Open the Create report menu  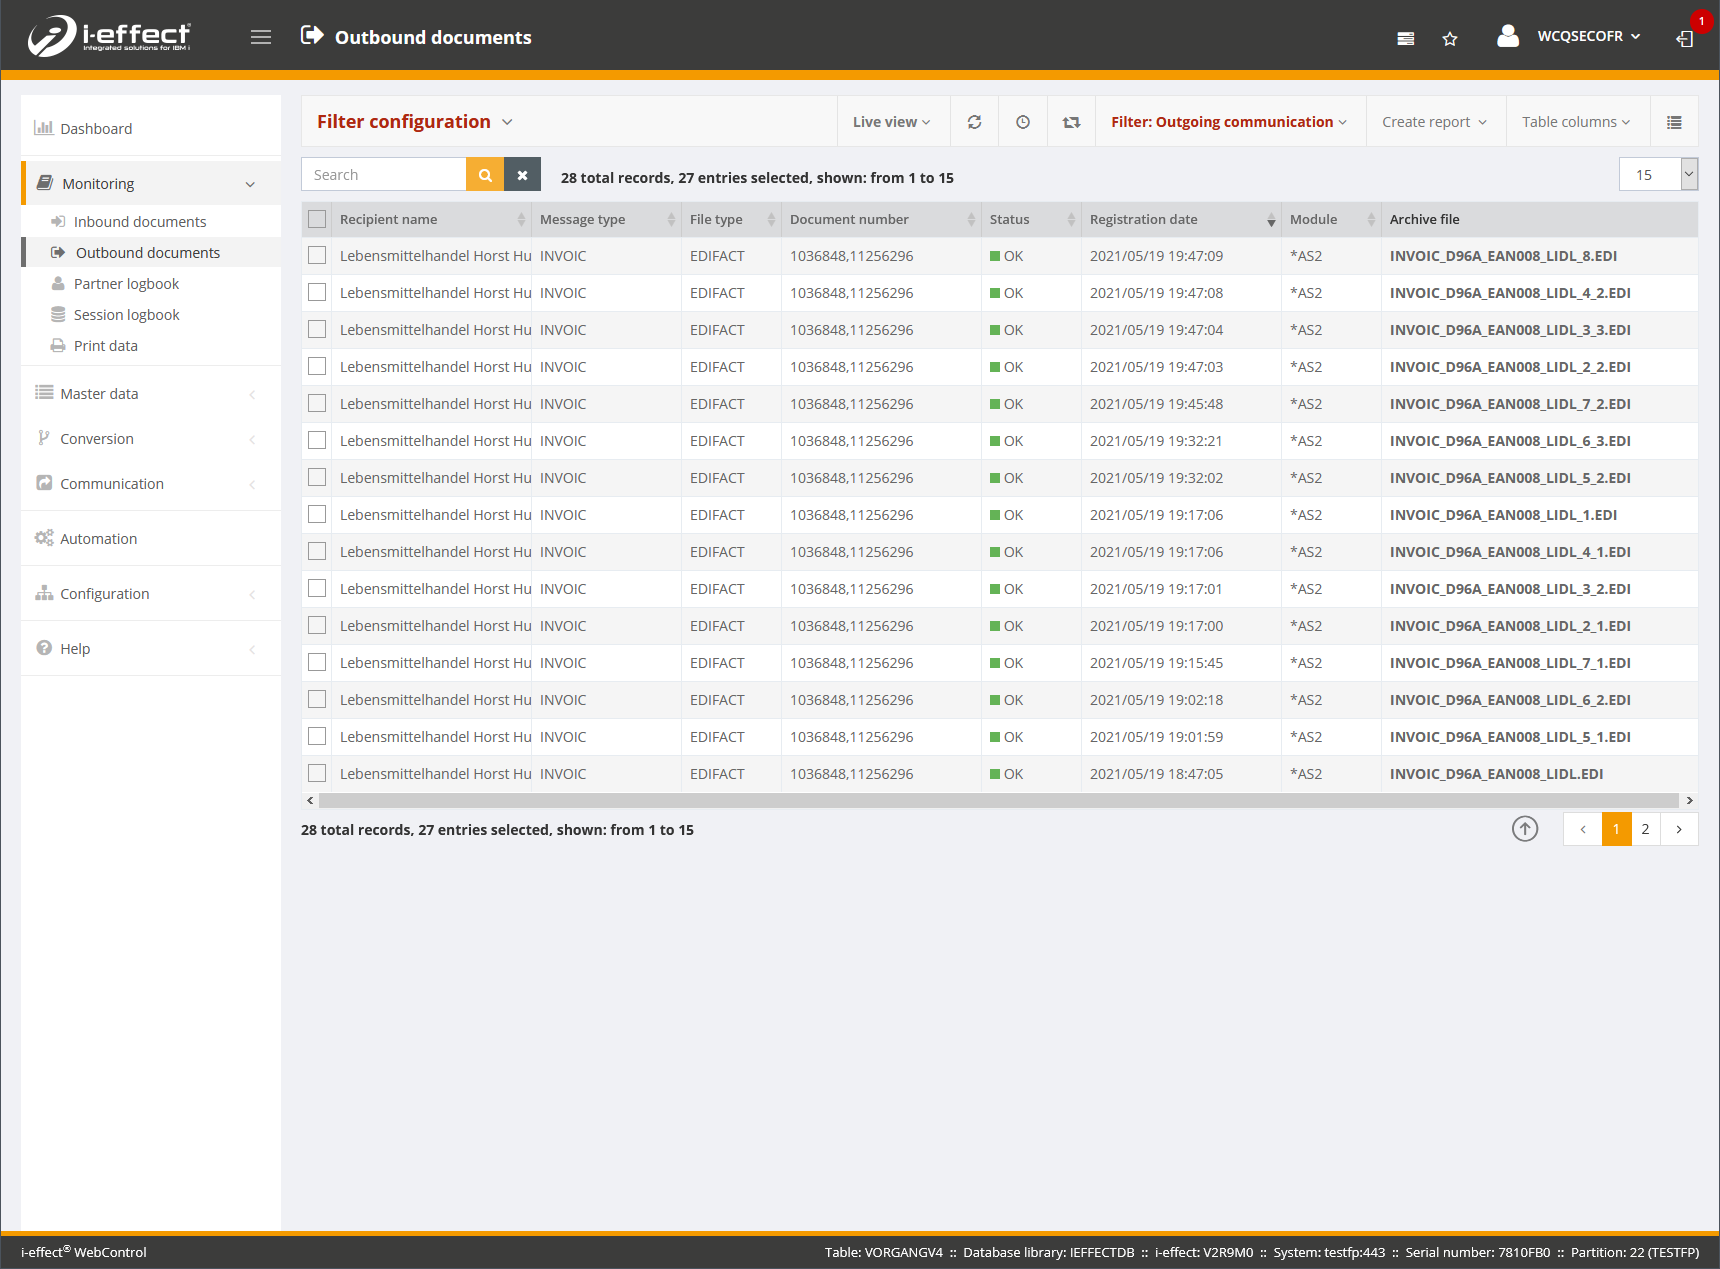point(1434,122)
